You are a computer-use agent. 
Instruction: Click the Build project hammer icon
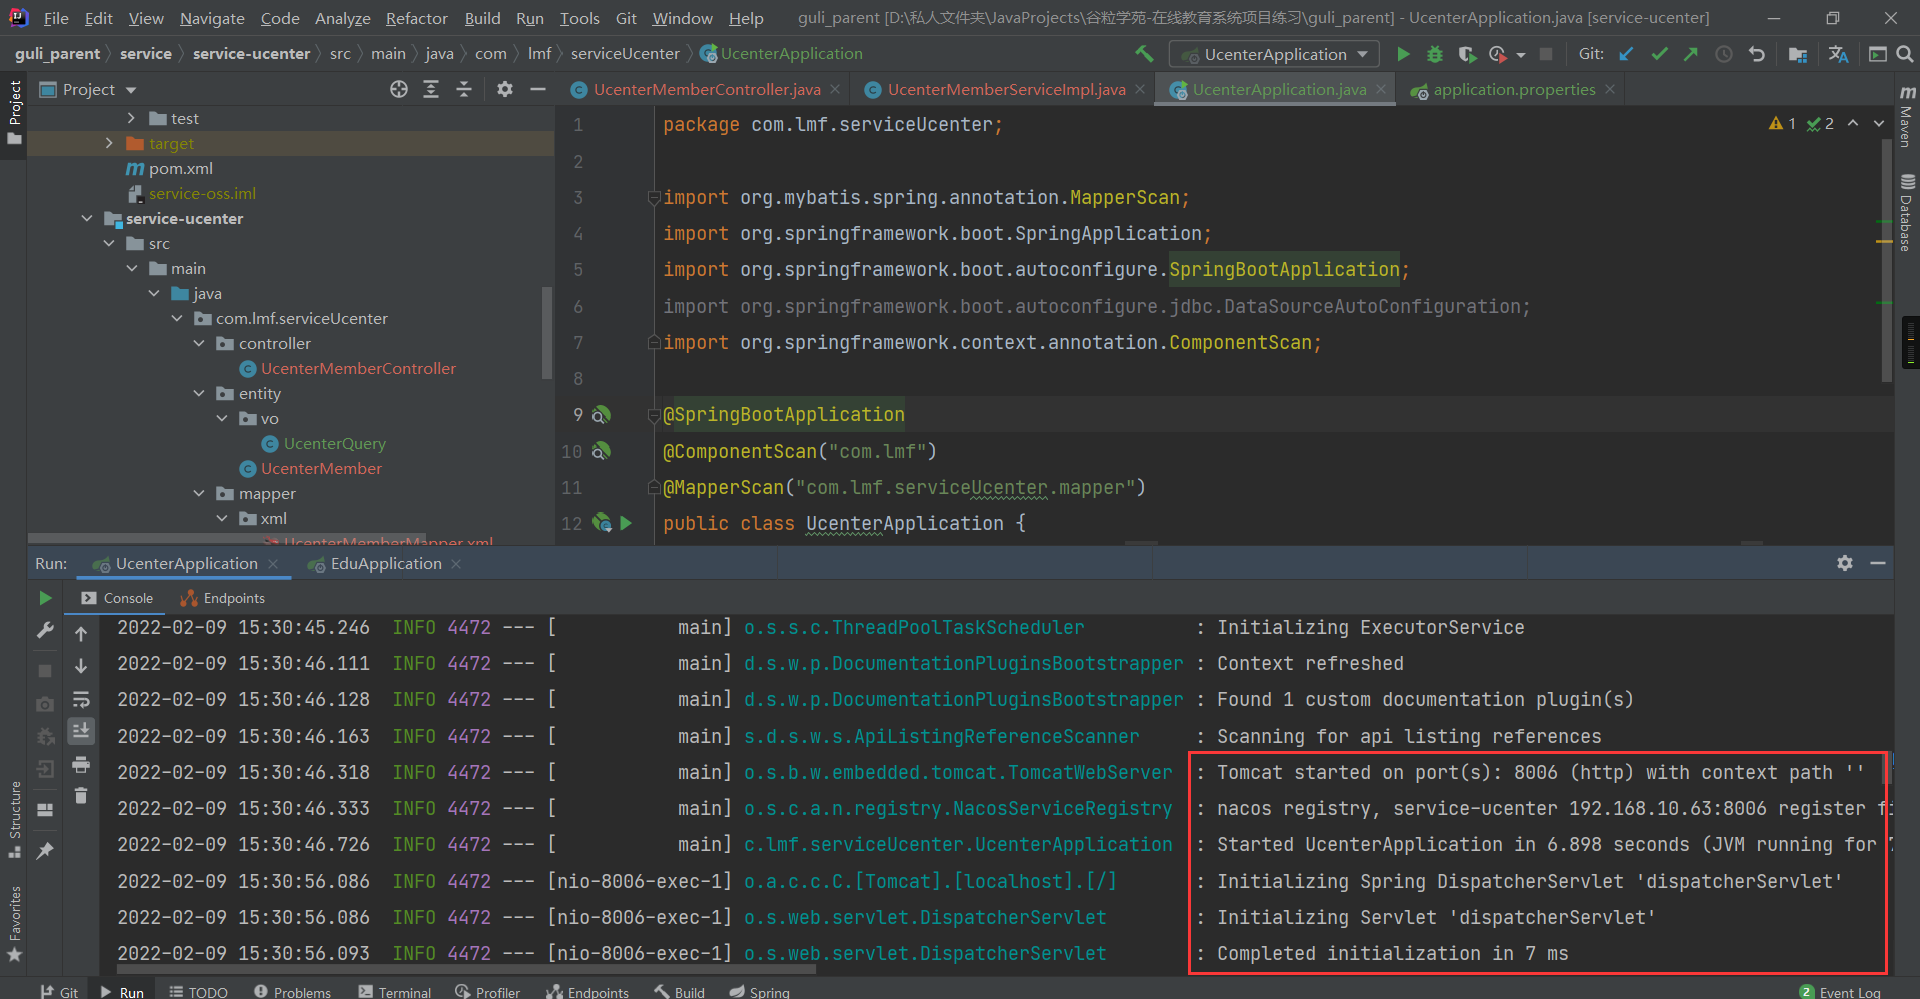click(1144, 54)
